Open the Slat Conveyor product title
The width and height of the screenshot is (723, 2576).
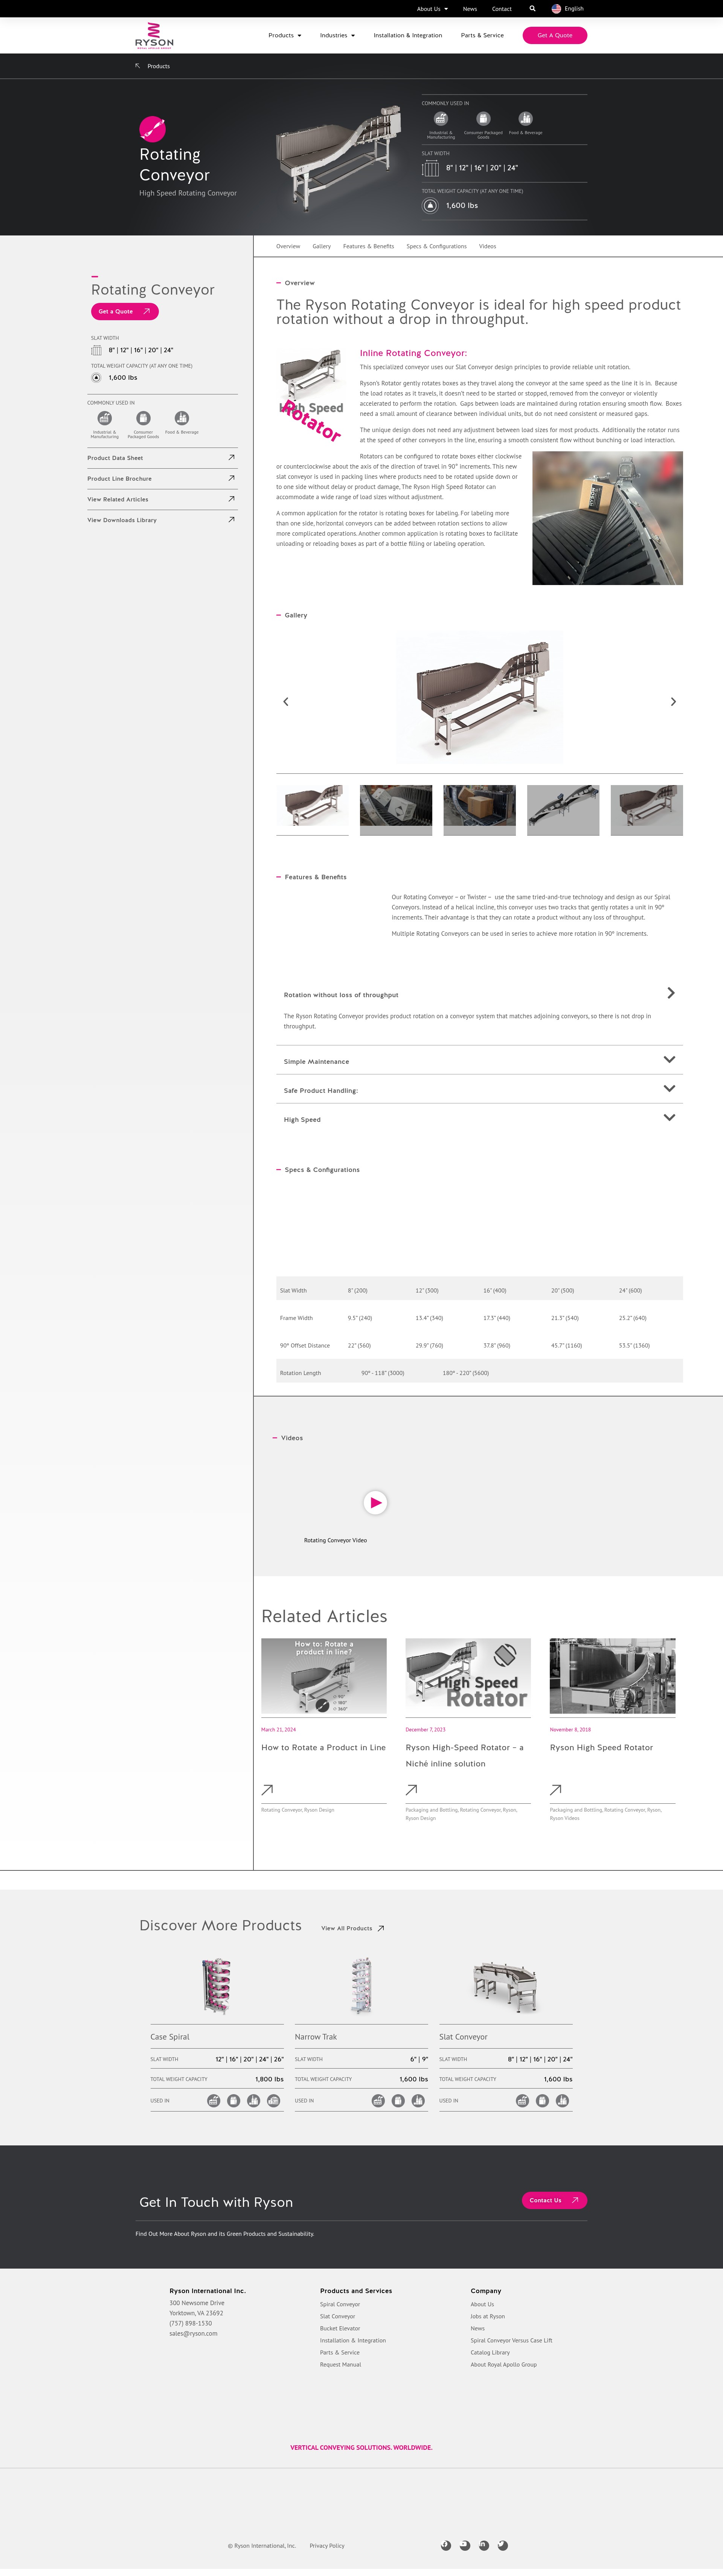pyautogui.click(x=463, y=2037)
